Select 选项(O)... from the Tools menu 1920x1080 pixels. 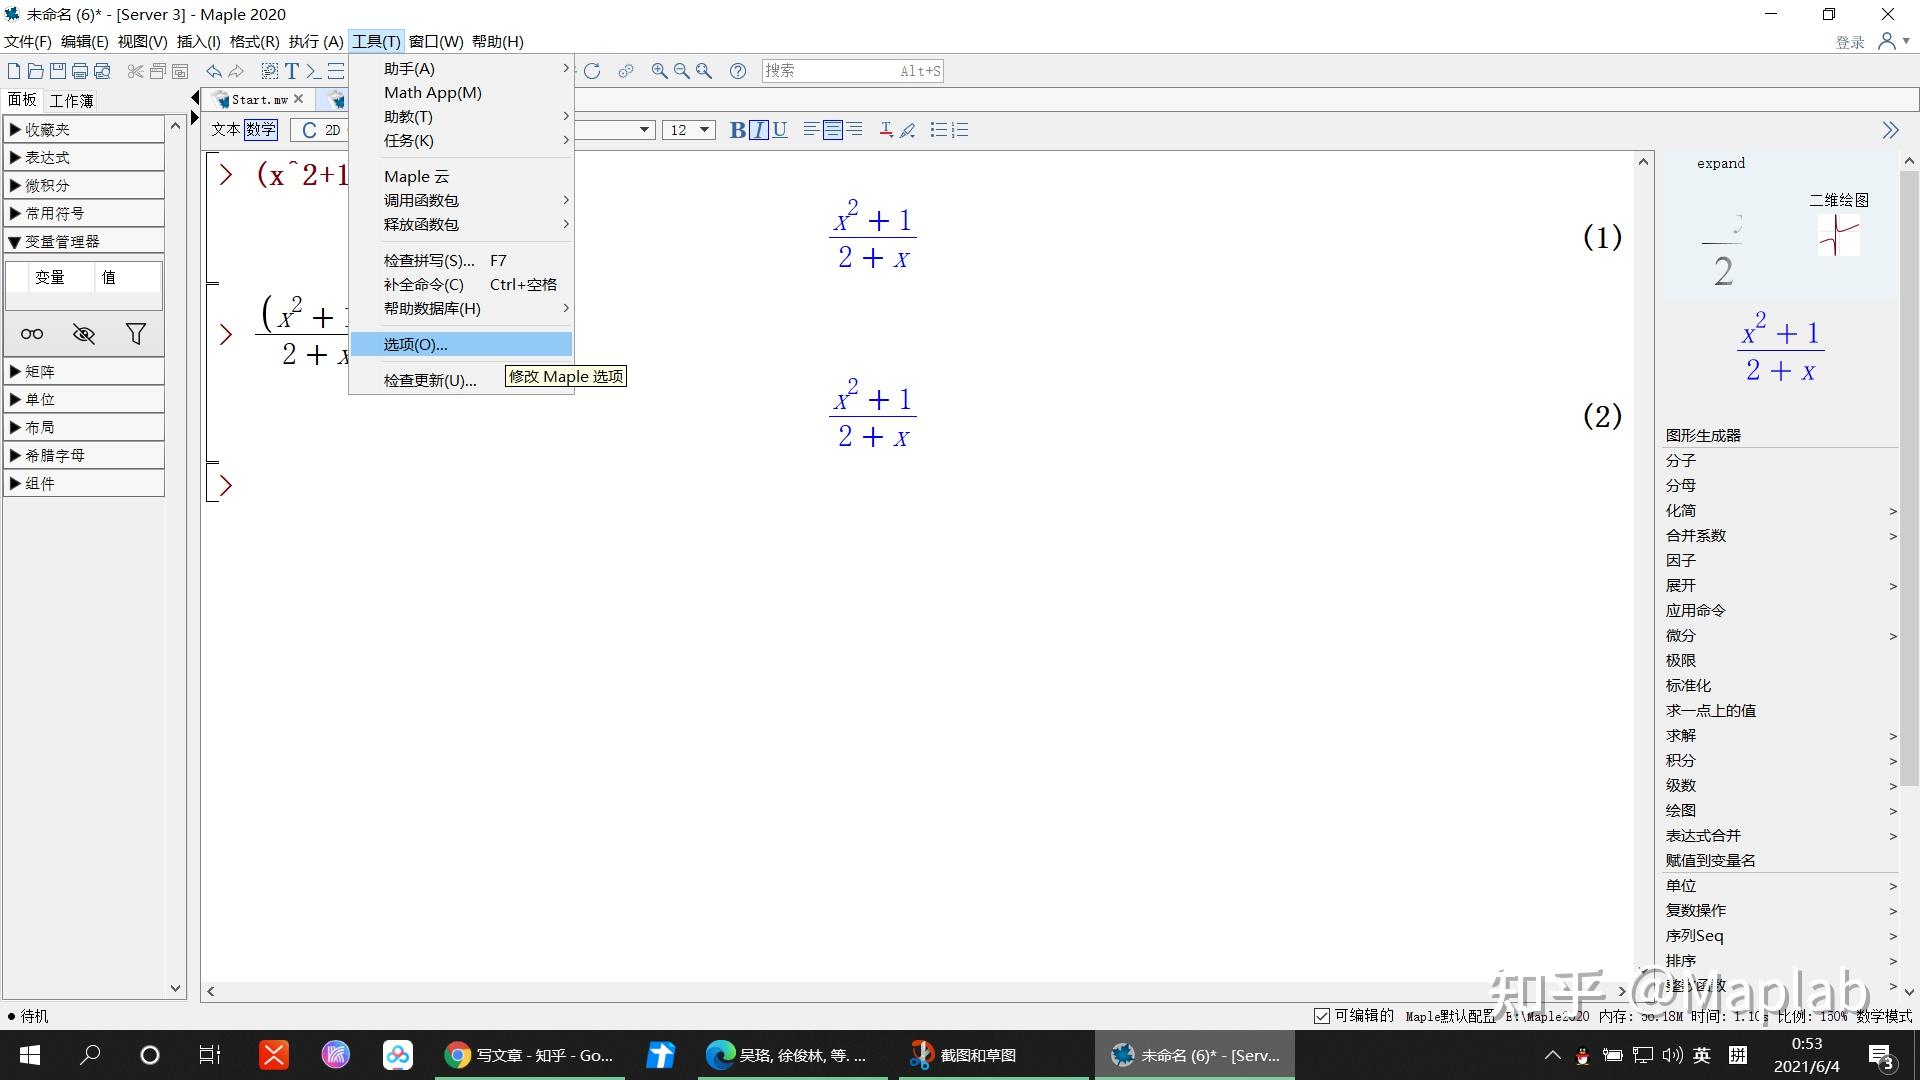(415, 345)
